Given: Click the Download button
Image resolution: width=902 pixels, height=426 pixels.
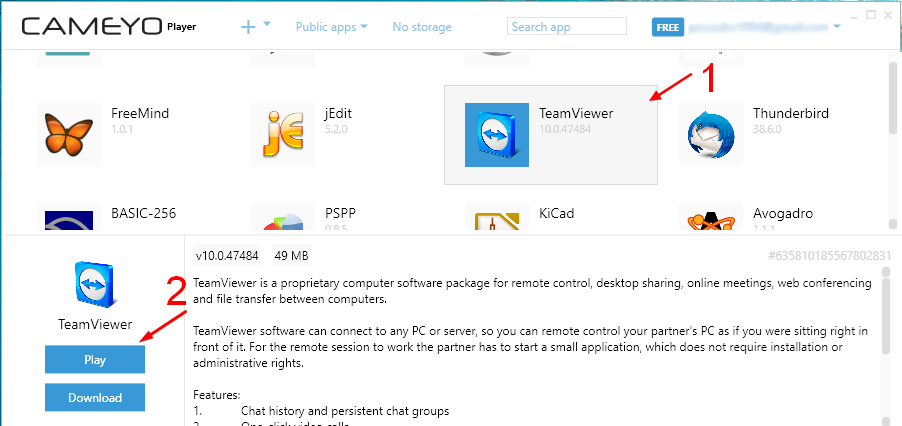Looking at the screenshot, I should (95, 397).
